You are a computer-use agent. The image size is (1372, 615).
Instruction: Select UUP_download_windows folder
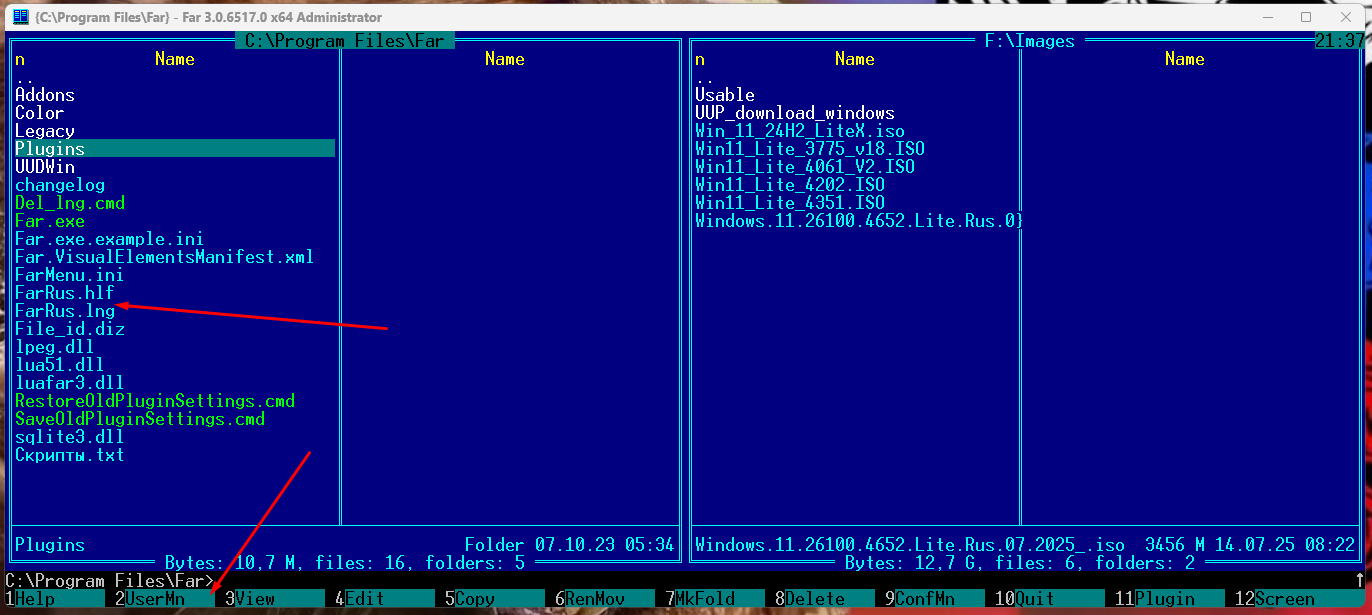pyautogui.click(x=795, y=113)
